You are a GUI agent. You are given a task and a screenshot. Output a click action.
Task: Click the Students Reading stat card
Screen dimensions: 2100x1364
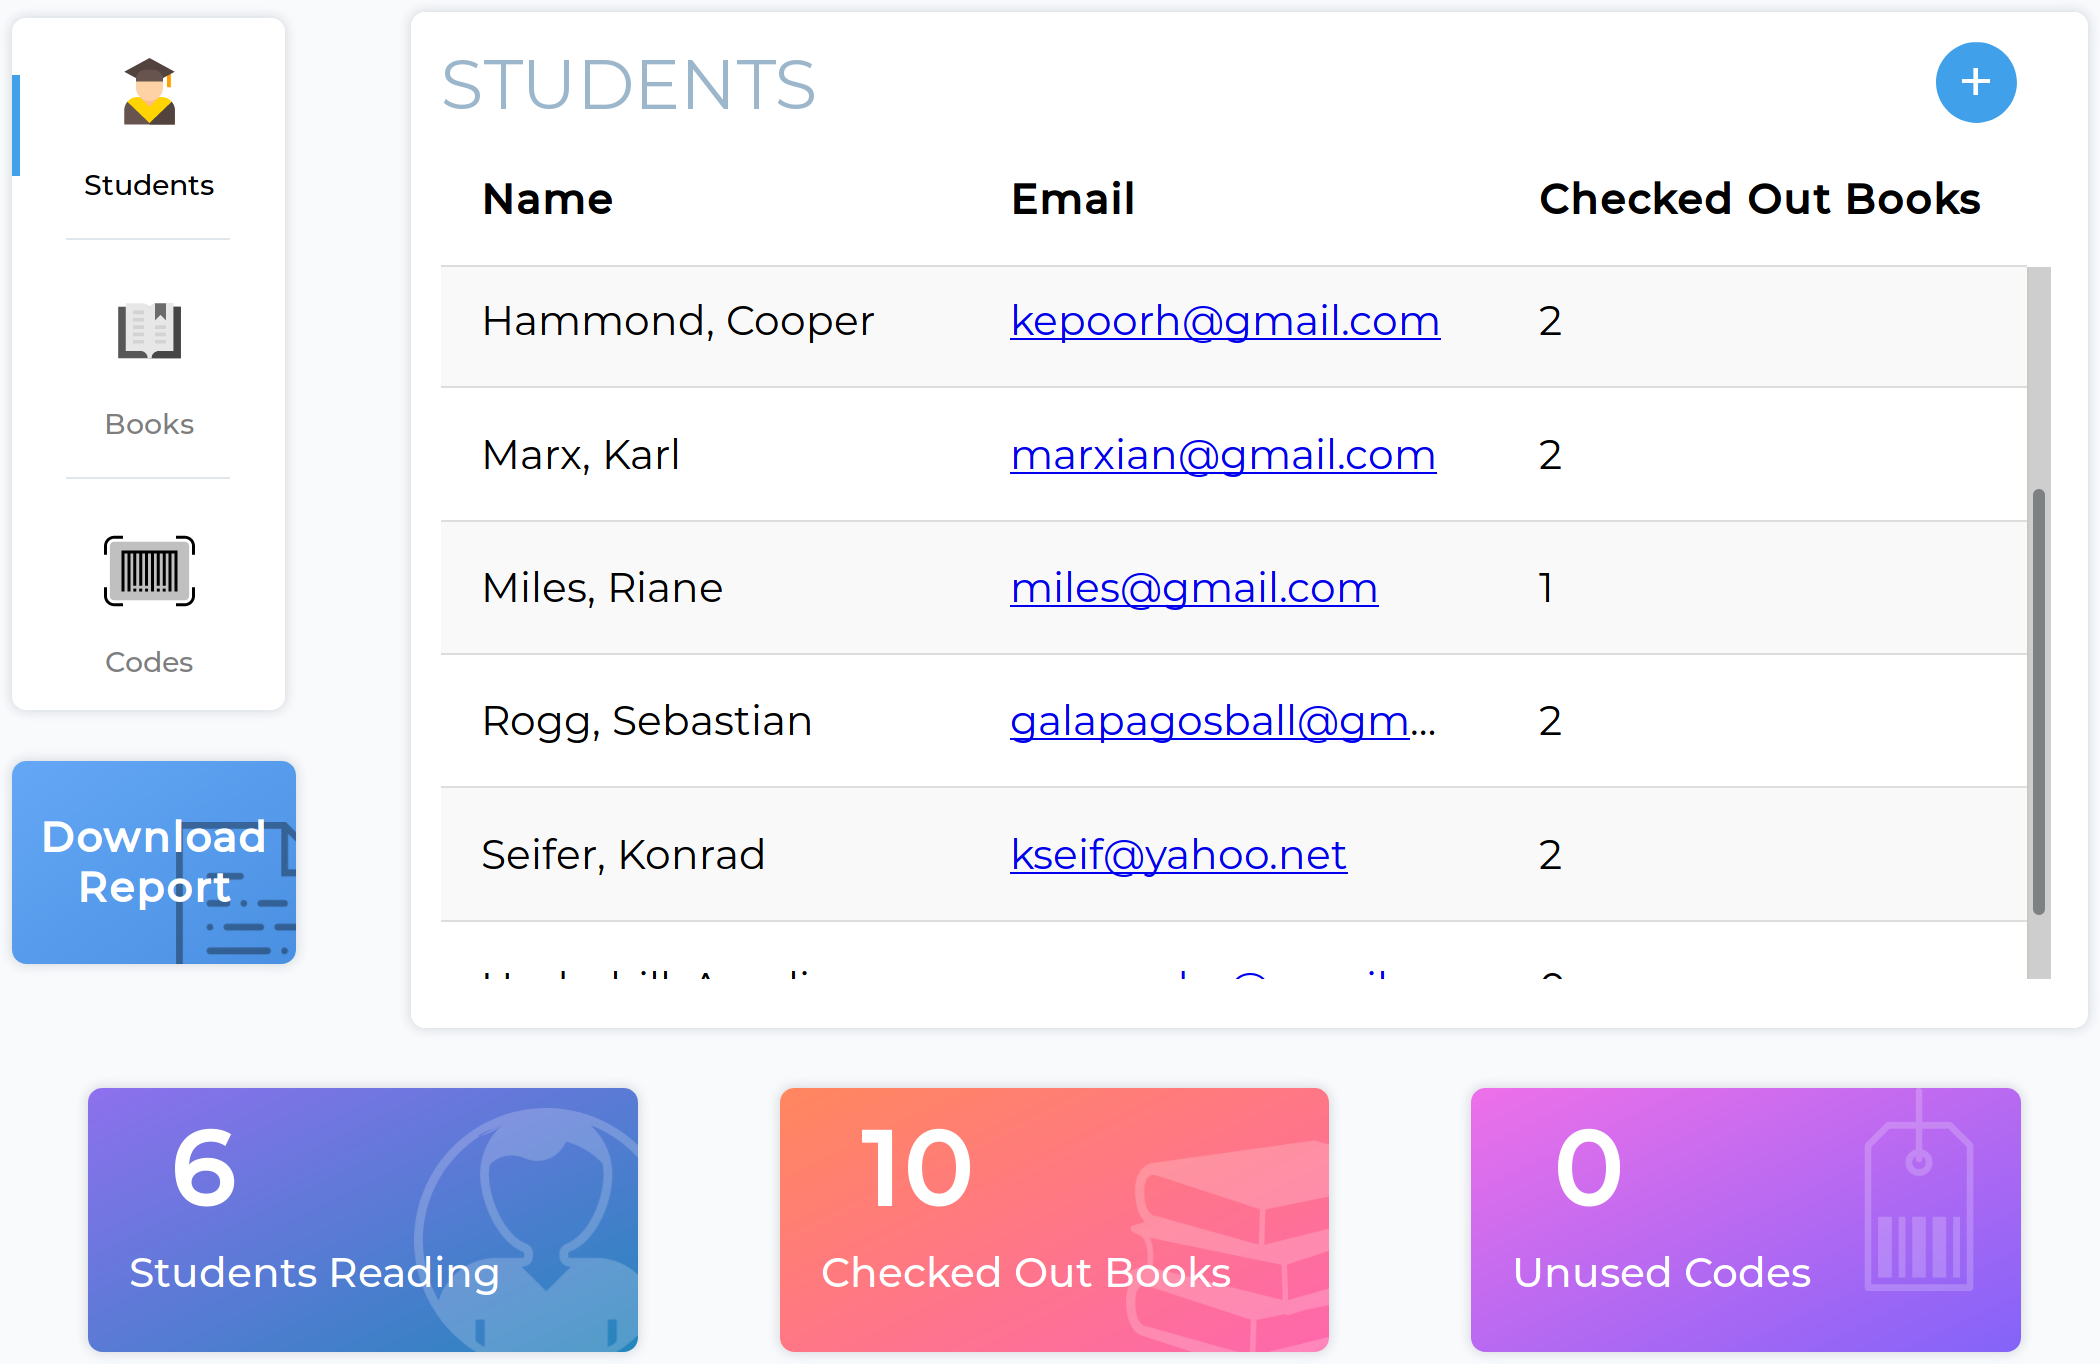362,1219
